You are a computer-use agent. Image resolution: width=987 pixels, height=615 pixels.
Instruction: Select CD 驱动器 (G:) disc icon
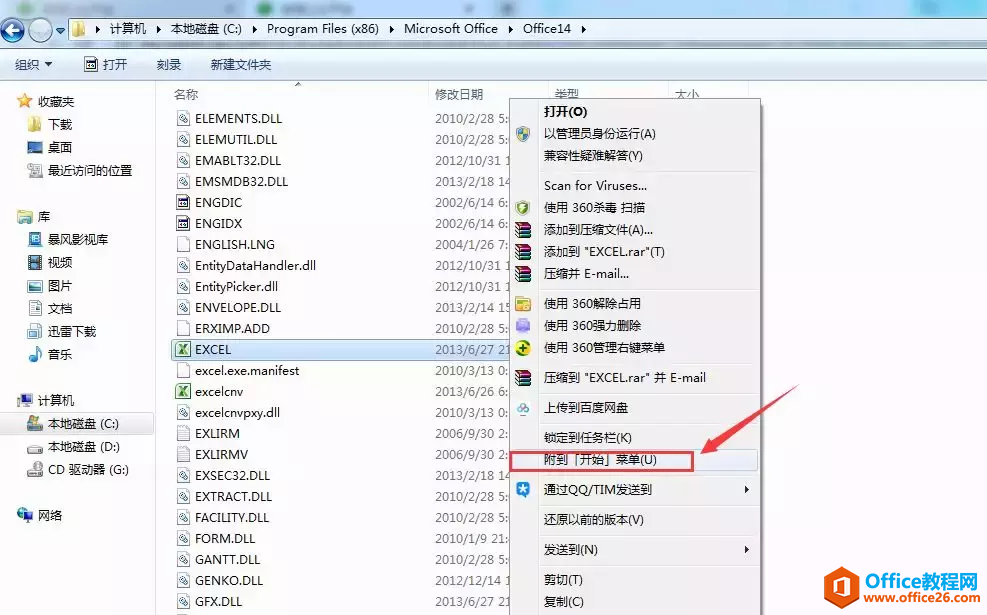(x=35, y=470)
